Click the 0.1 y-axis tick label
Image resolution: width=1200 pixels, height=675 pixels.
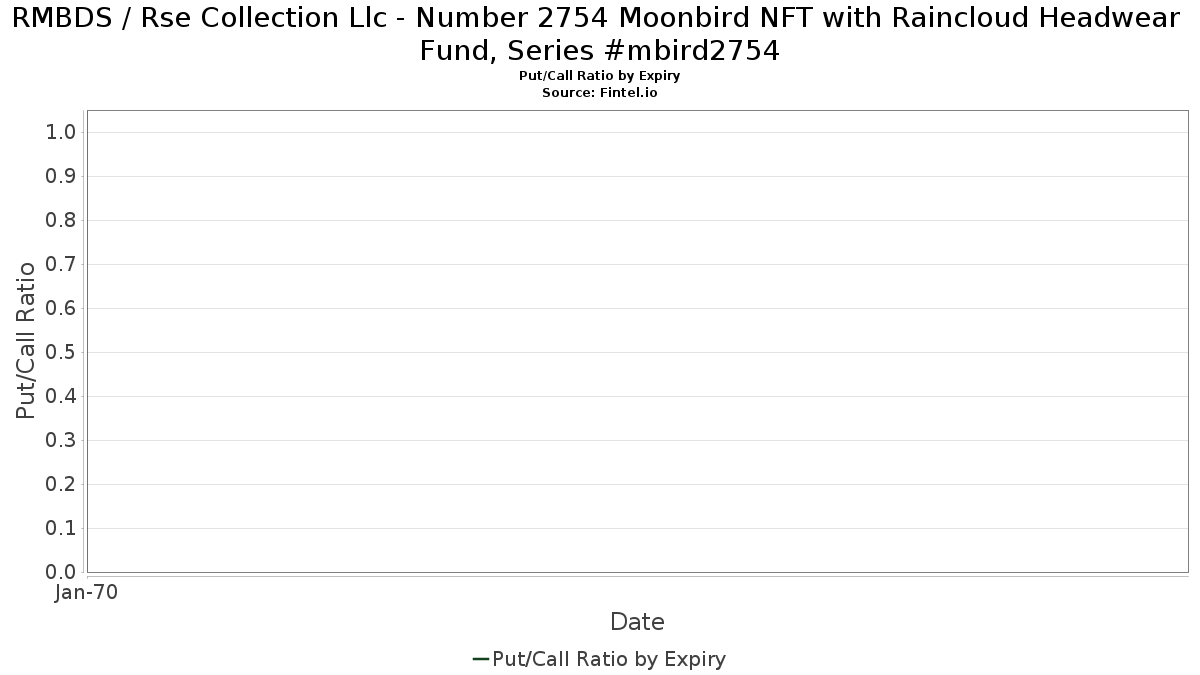(x=61, y=528)
